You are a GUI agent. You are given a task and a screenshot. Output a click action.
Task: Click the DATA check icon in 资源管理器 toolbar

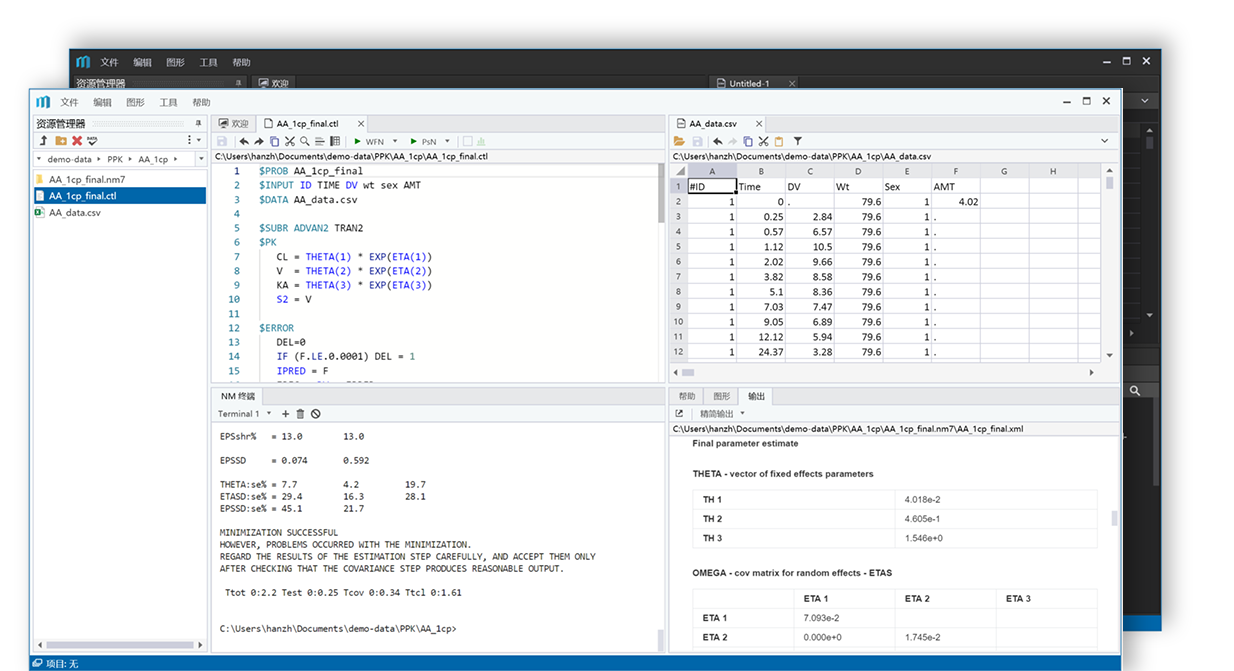92,141
